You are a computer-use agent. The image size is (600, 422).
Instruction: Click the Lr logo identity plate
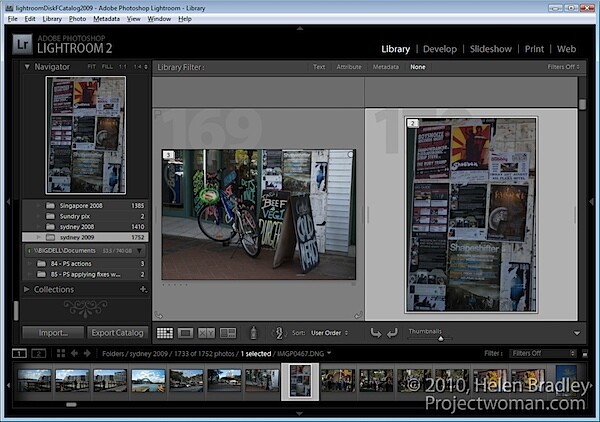tap(22, 44)
